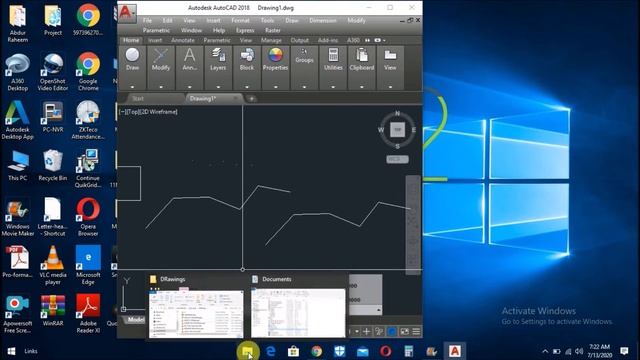
Task: Select the Autodesk Desktop App desktop icon
Action: (18, 120)
